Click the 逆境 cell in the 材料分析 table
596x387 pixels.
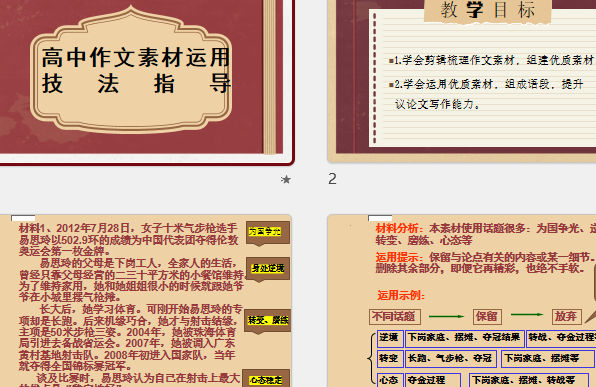390,338
